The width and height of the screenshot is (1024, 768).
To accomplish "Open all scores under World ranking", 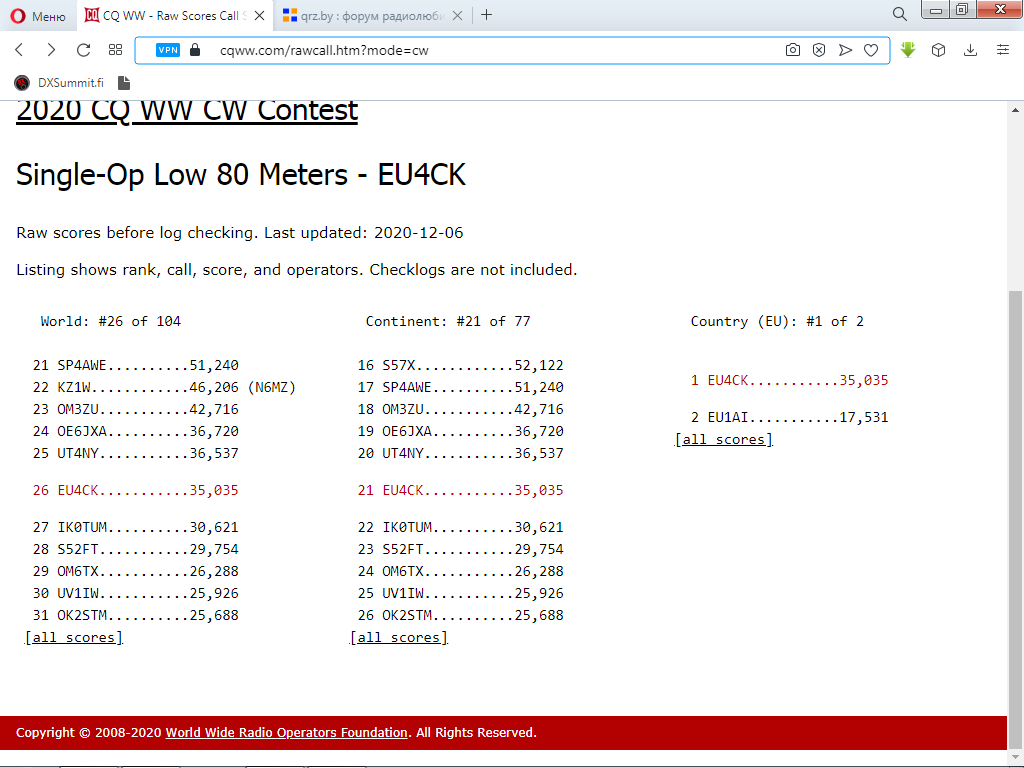I will pos(74,638).
